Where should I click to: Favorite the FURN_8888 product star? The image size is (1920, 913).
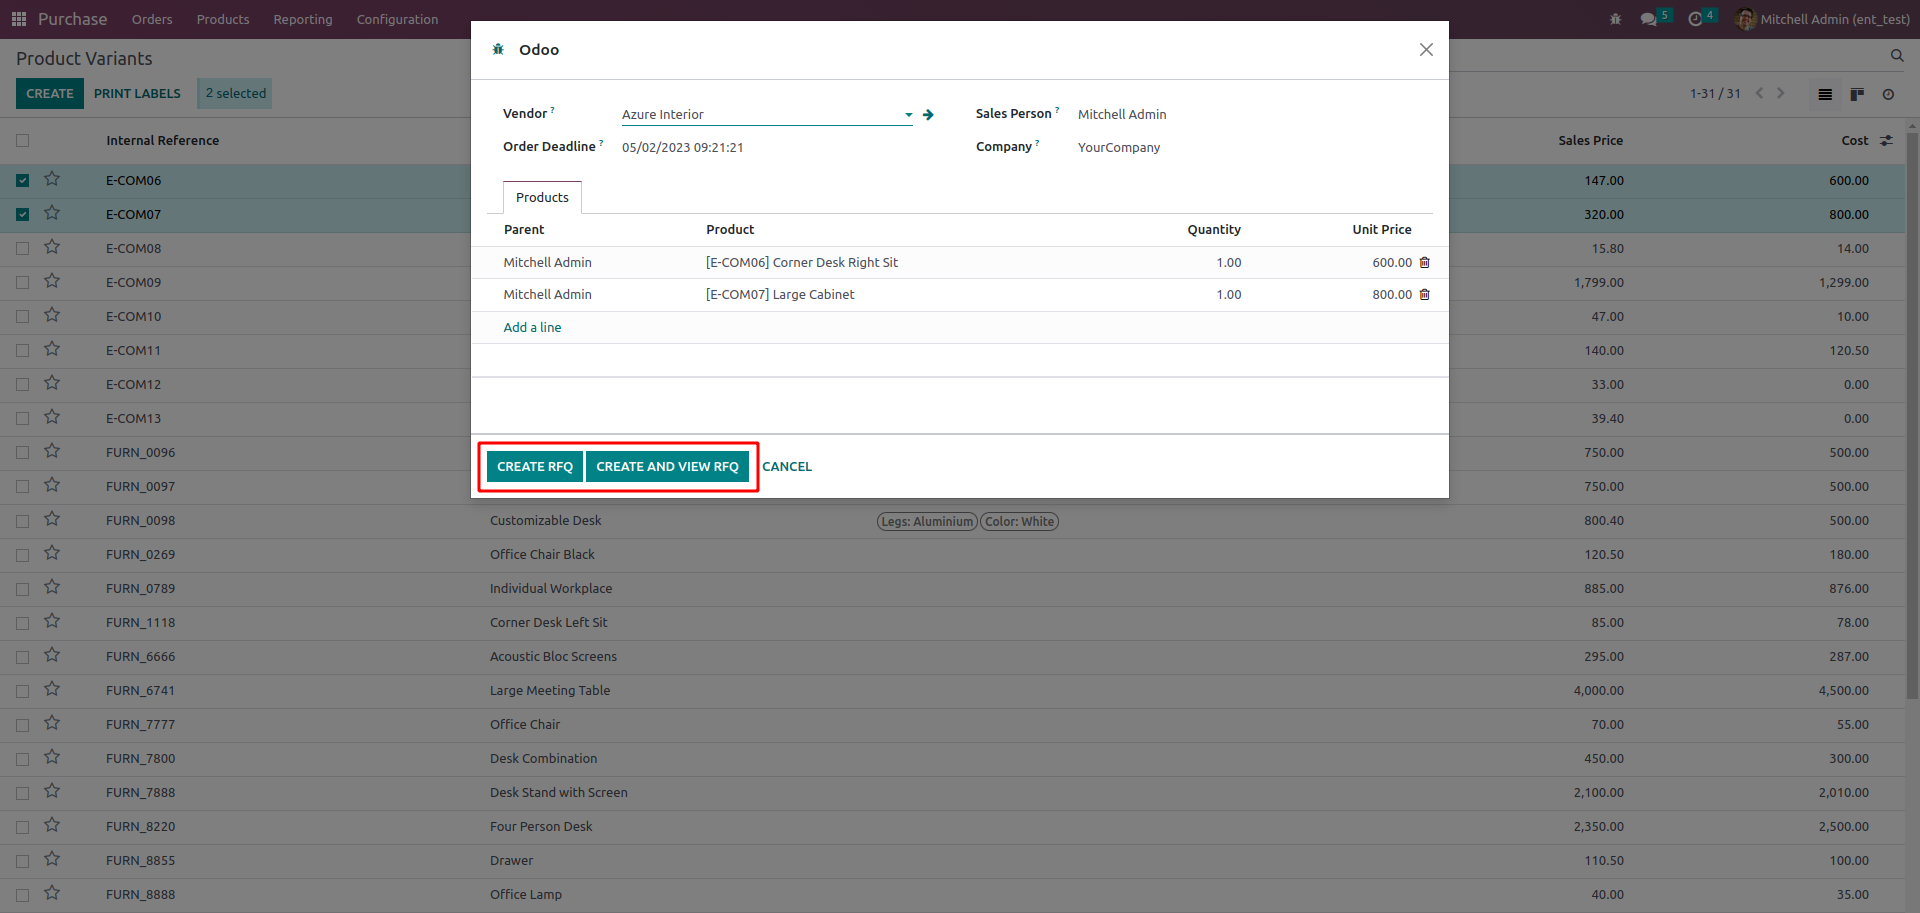coord(52,893)
